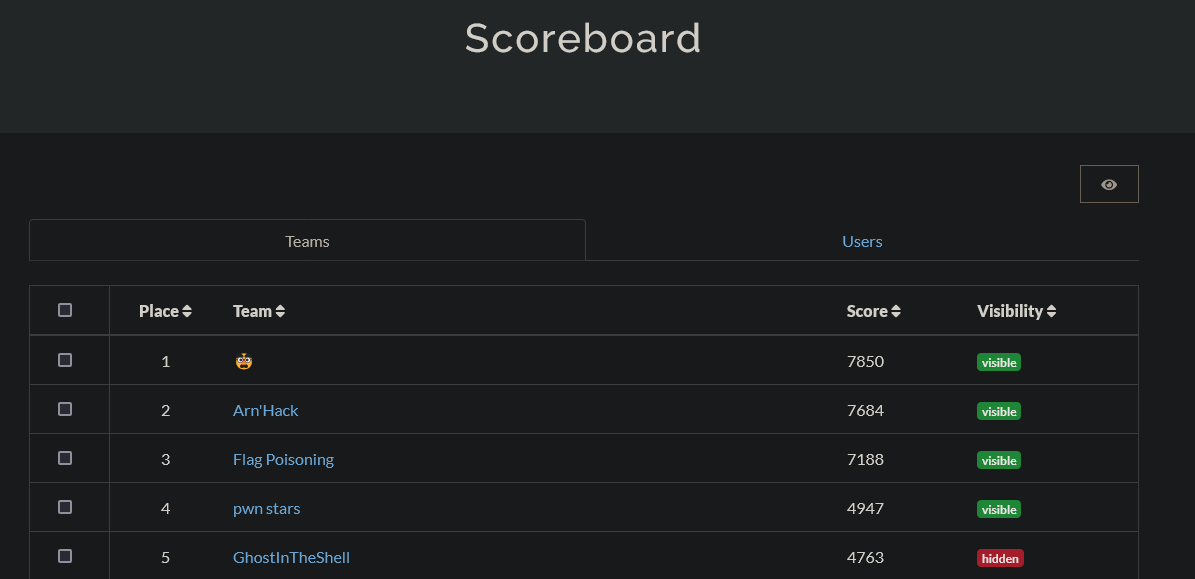Sort the scoreboard using the Place sort icon
1195x579 pixels.
pyautogui.click(x=187, y=311)
